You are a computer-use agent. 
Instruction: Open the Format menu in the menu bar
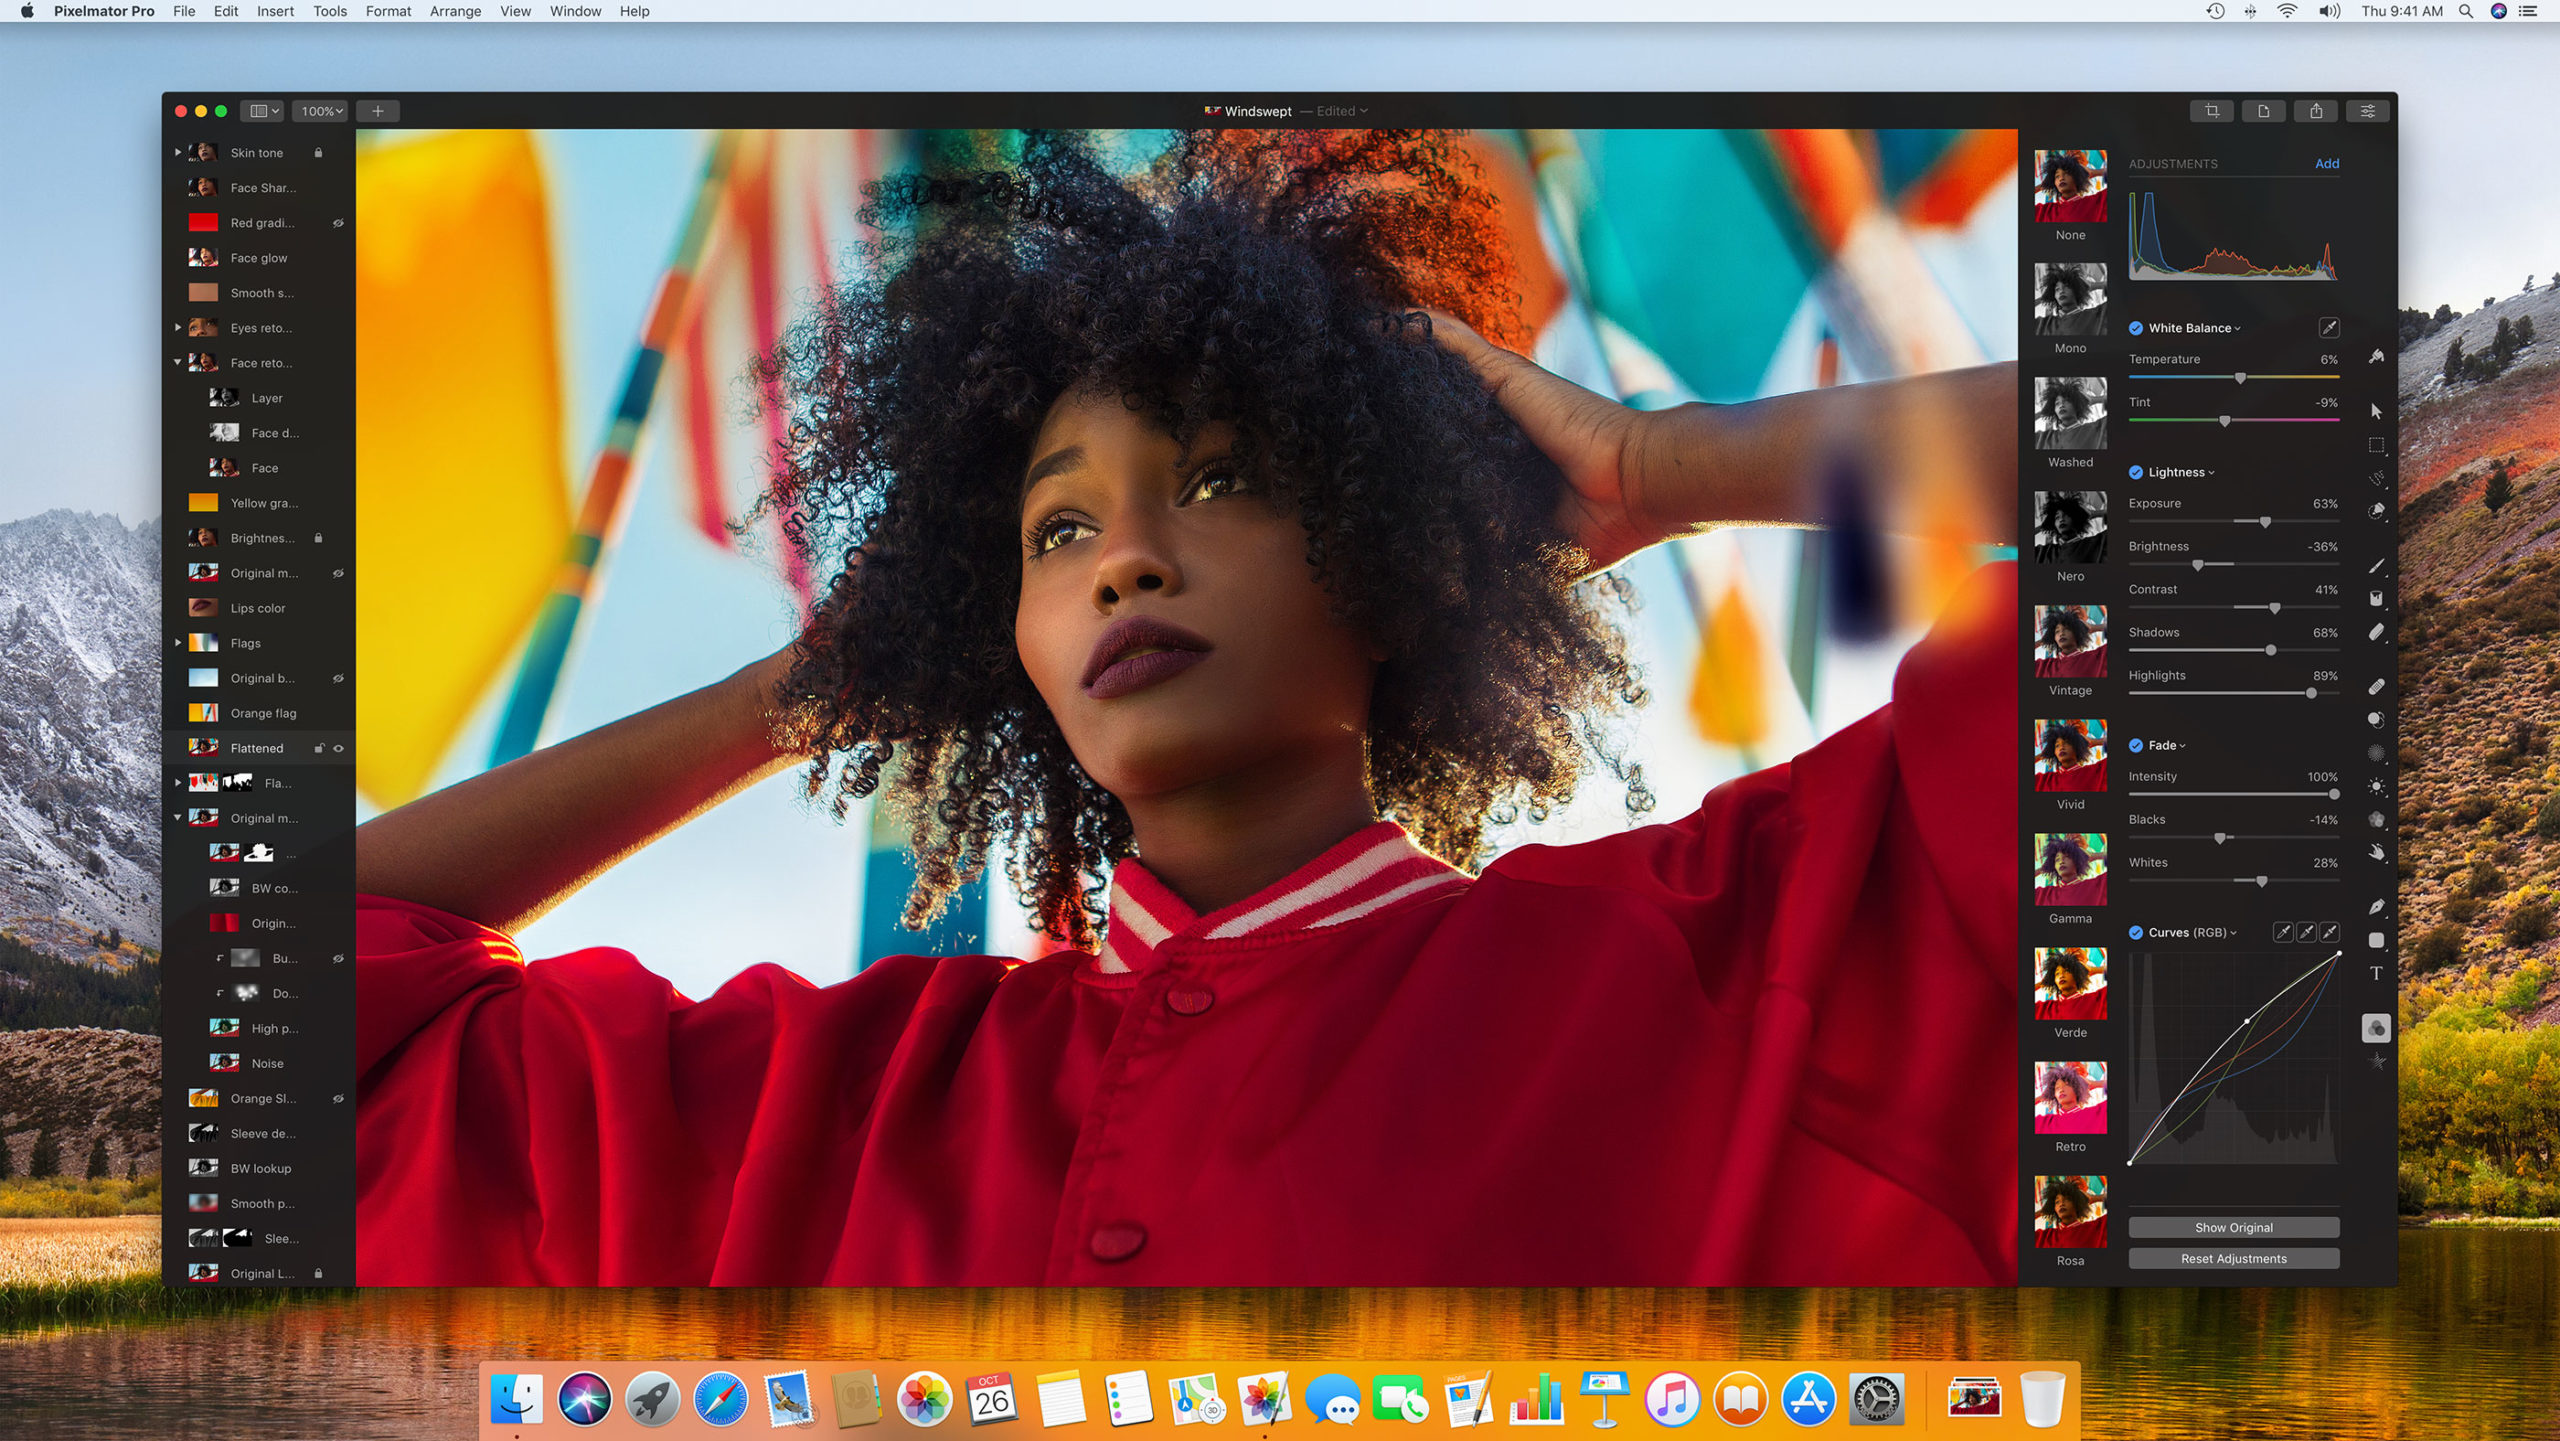388,11
